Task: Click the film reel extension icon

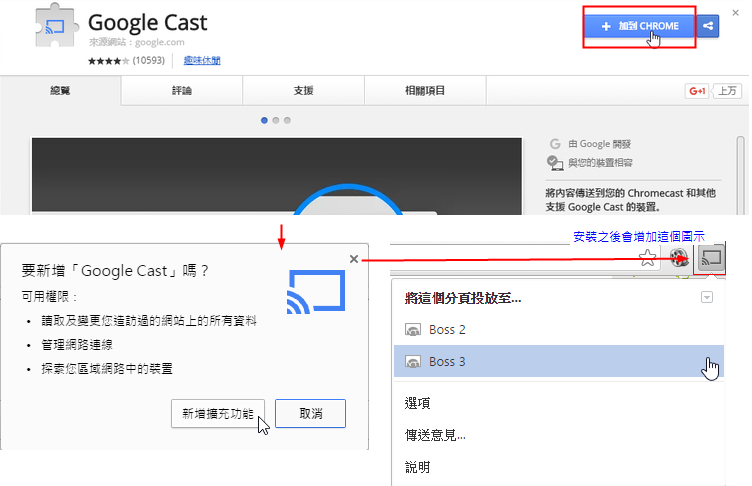Action: 679,258
